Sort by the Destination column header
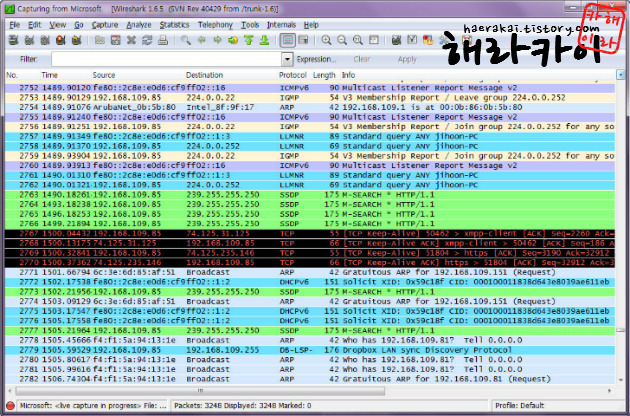The width and height of the screenshot is (630, 416). click(x=204, y=75)
